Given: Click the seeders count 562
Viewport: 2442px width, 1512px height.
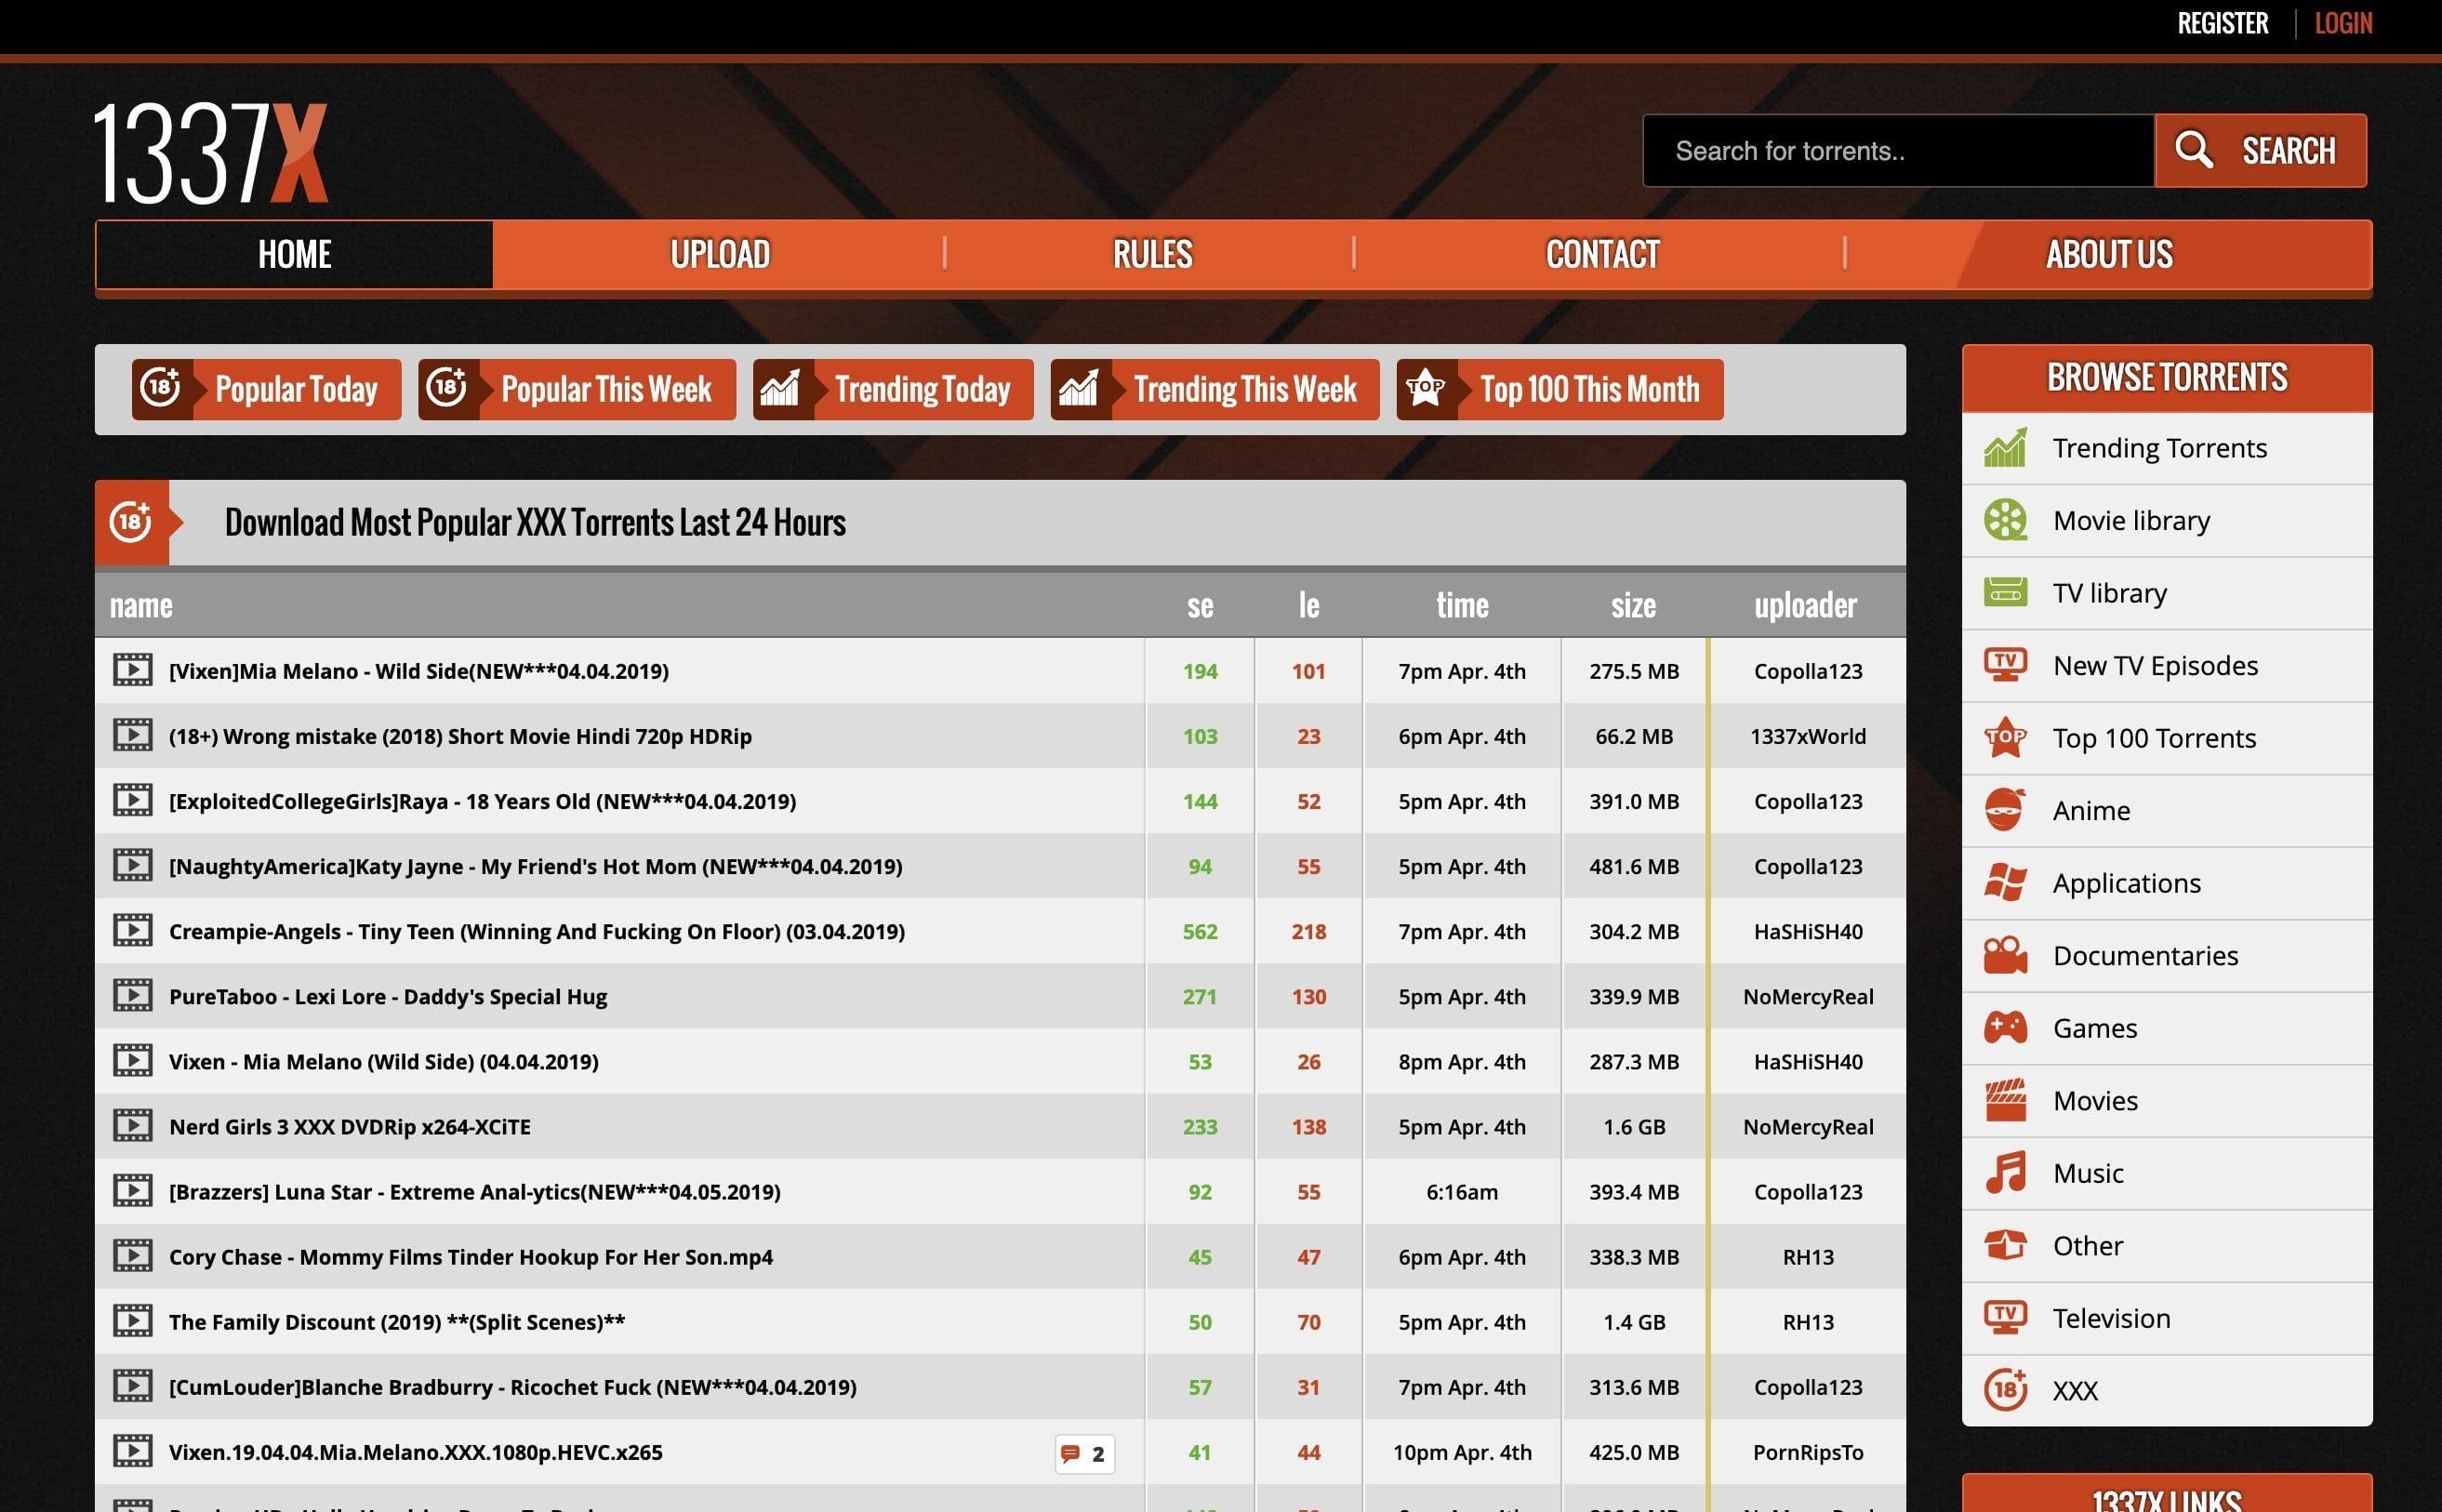Looking at the screenshot, I should [1200, 931].
